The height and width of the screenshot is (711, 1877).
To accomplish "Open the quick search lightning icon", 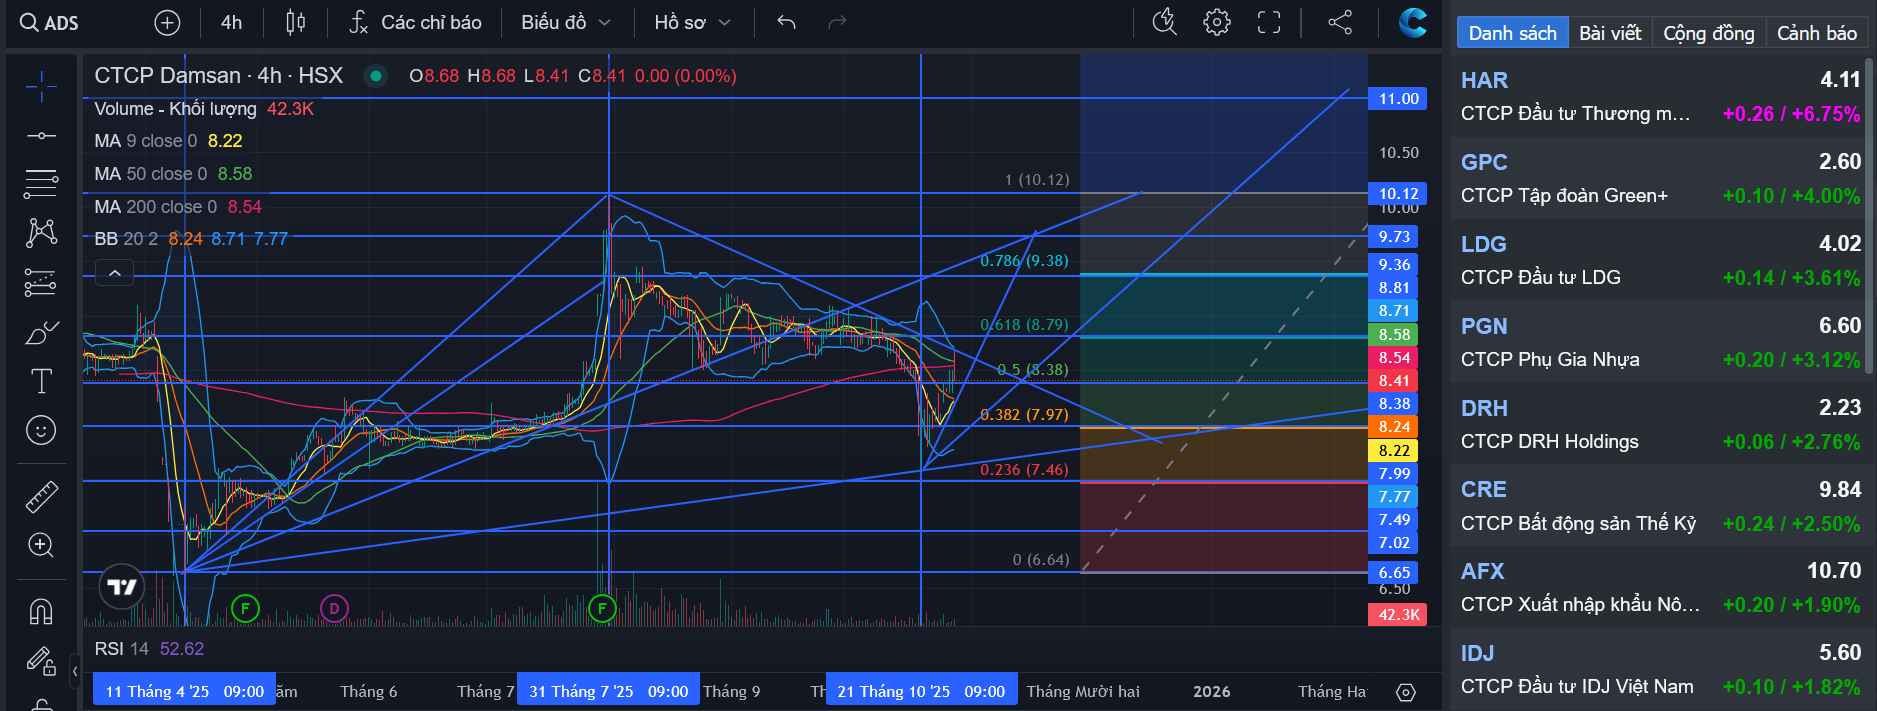I will [1164, 22].
